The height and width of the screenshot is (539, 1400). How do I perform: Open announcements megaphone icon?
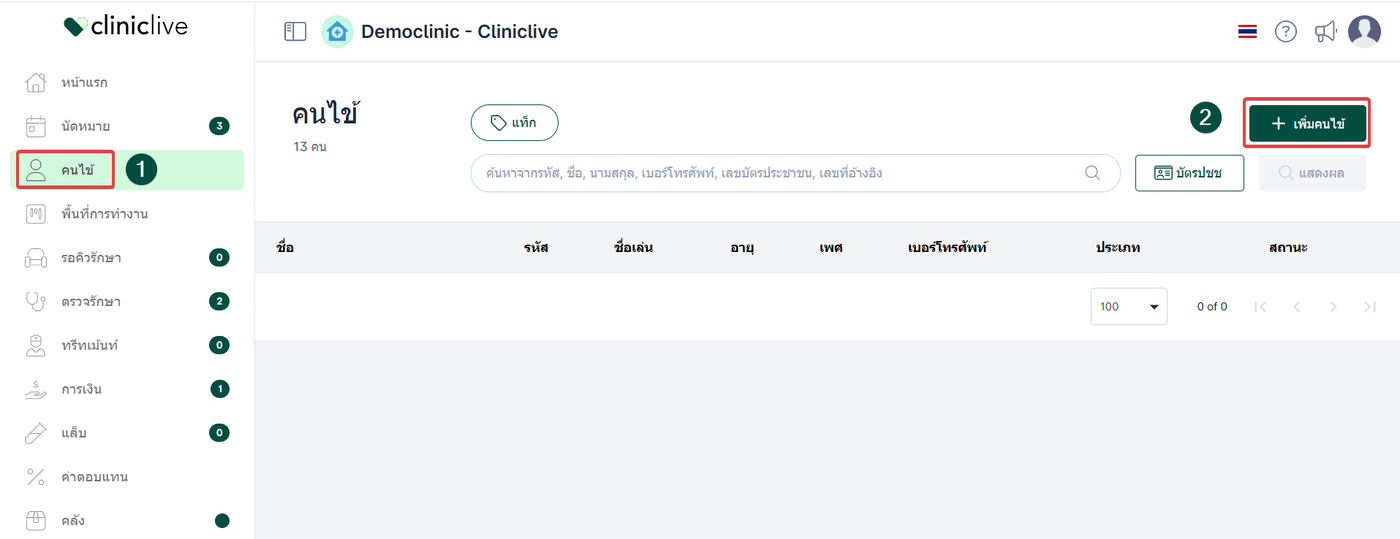[x=1325, y=32]
